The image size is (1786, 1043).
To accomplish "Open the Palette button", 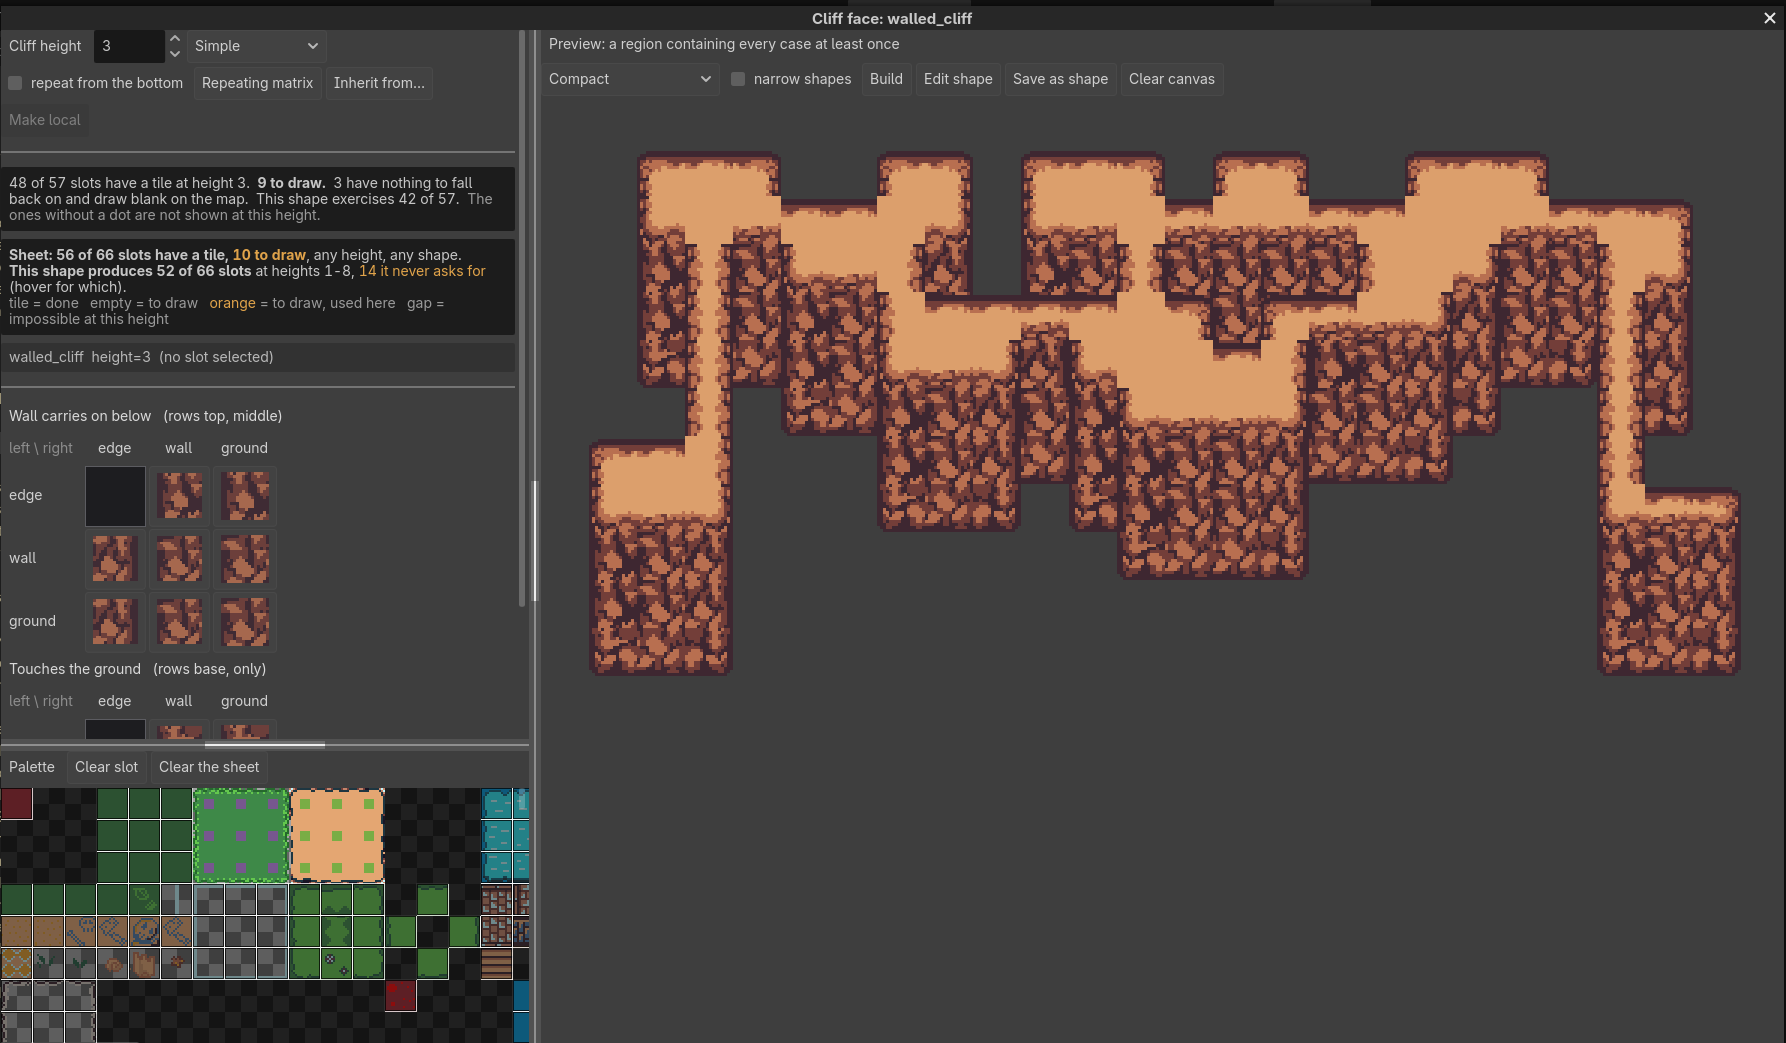I will click(32, 767).
